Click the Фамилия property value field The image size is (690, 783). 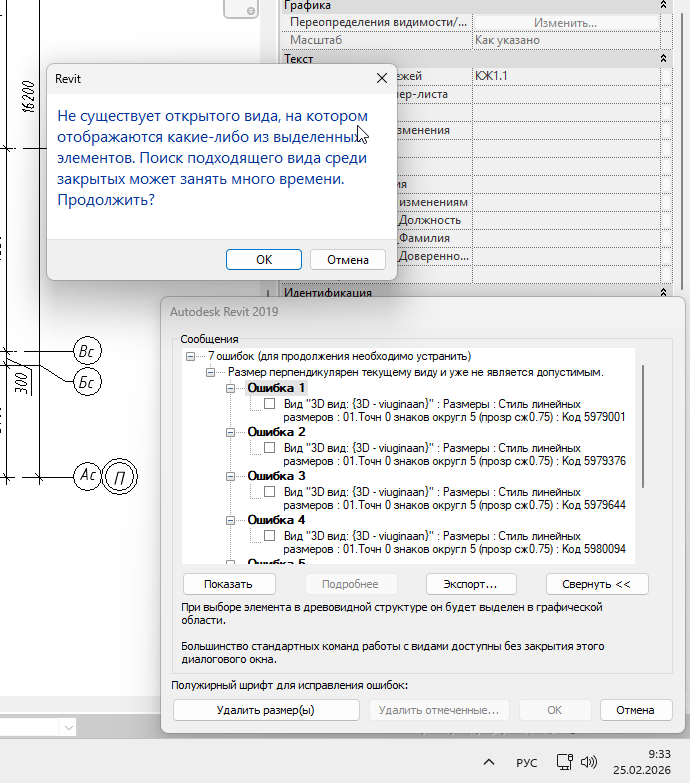(x=566, y=238)
